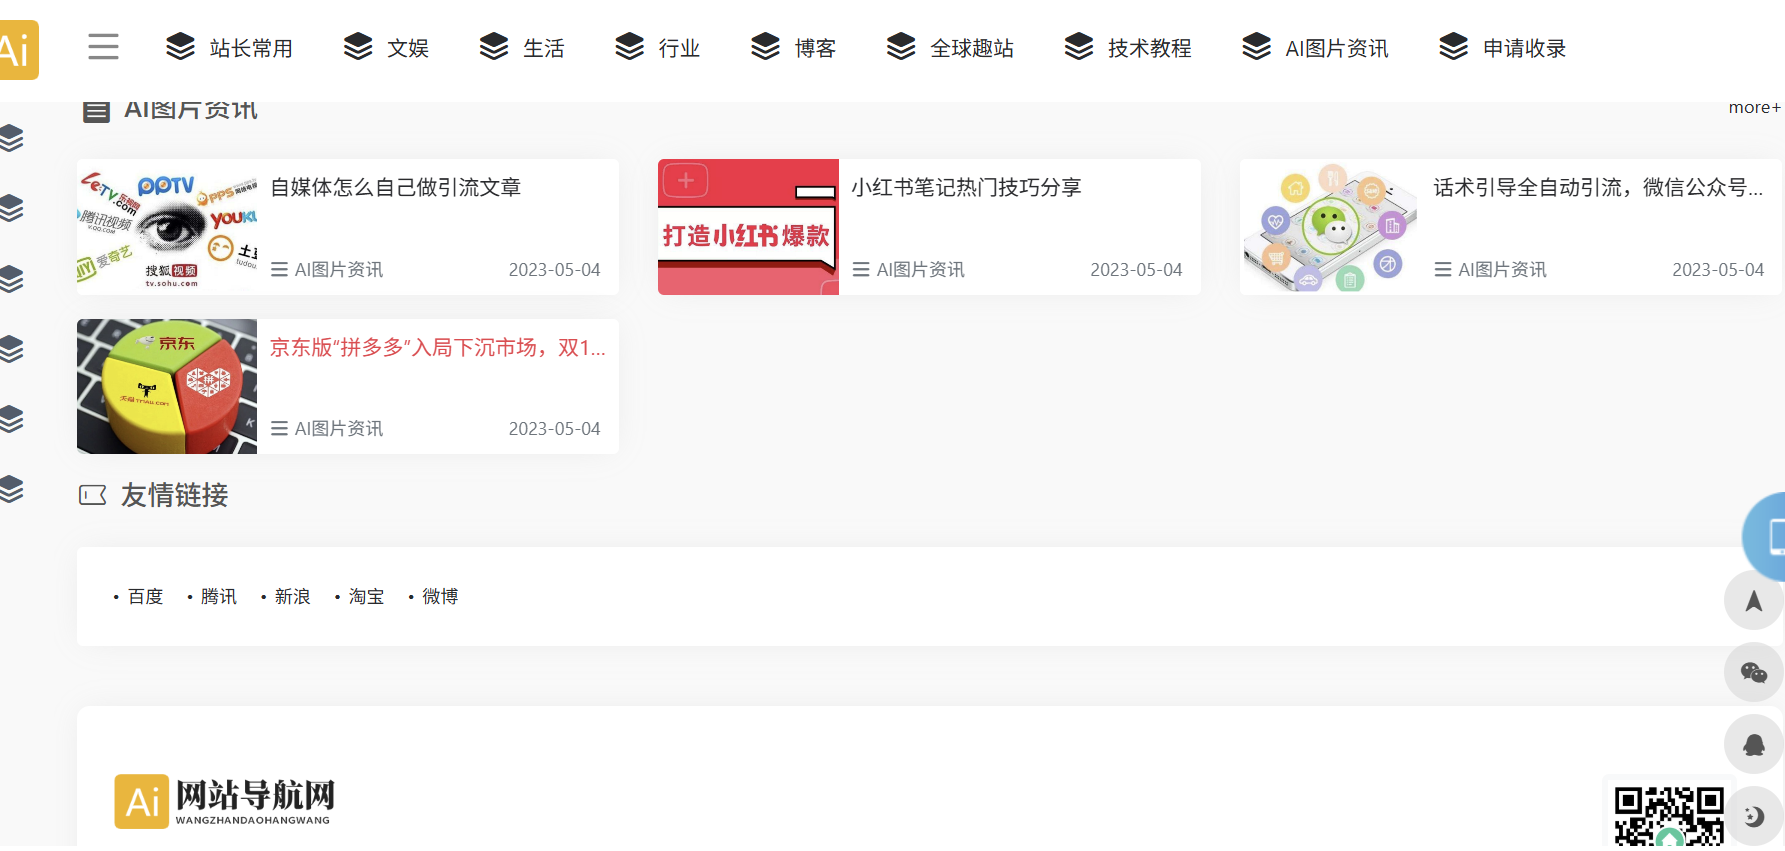Click the first left sidebar layers icon
The height and width of the screenshot is (851, 1785).
pyautogui.click(x=11, y=138)
